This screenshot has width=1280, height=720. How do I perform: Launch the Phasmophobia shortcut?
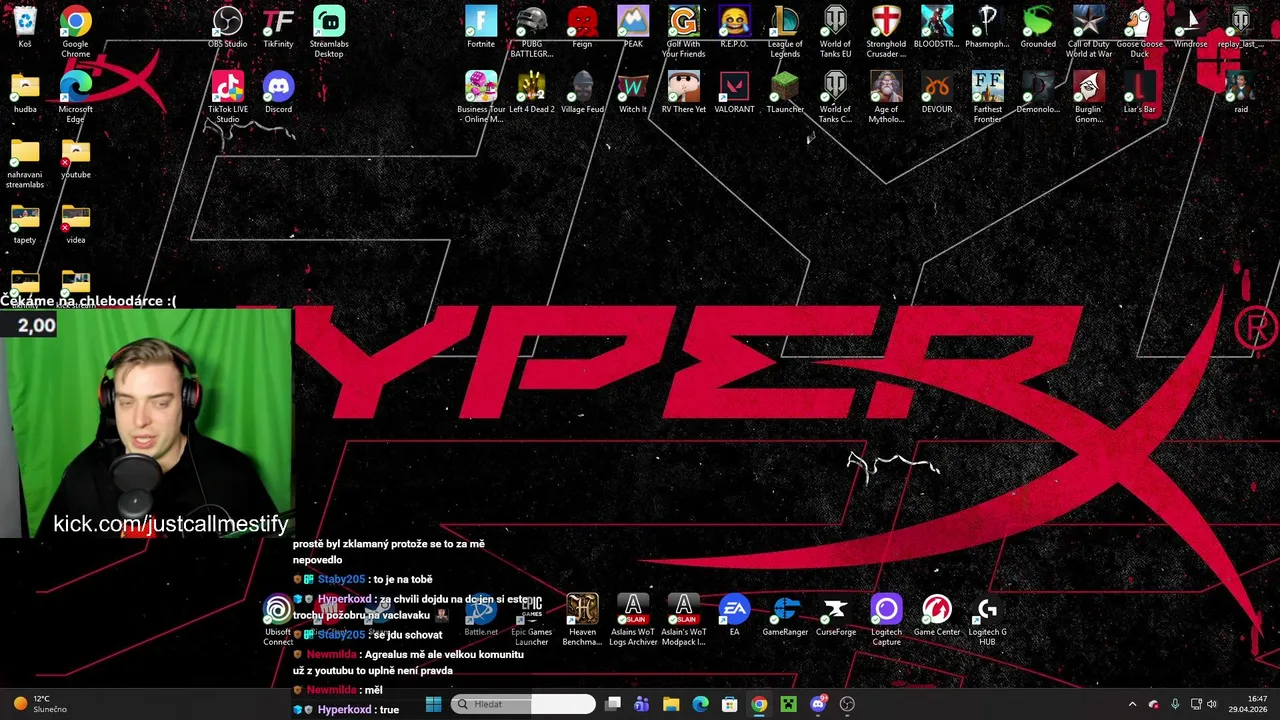(988, 28)
